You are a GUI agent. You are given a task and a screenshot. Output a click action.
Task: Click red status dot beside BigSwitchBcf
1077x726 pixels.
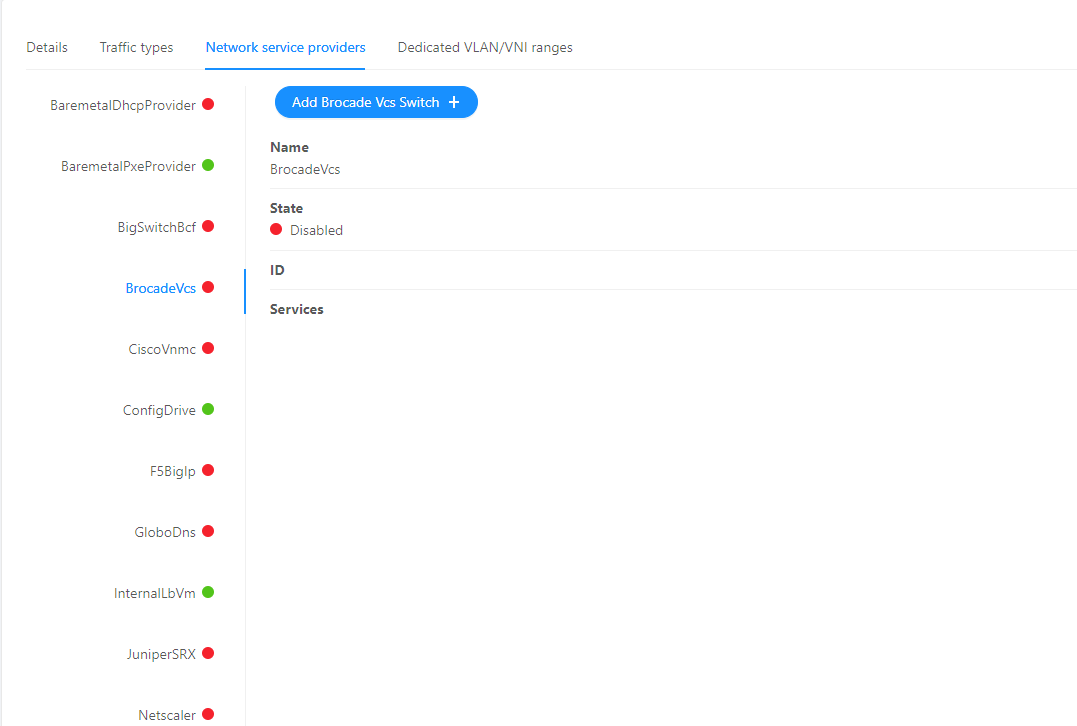pyautogui.click(x=208, y=226)
